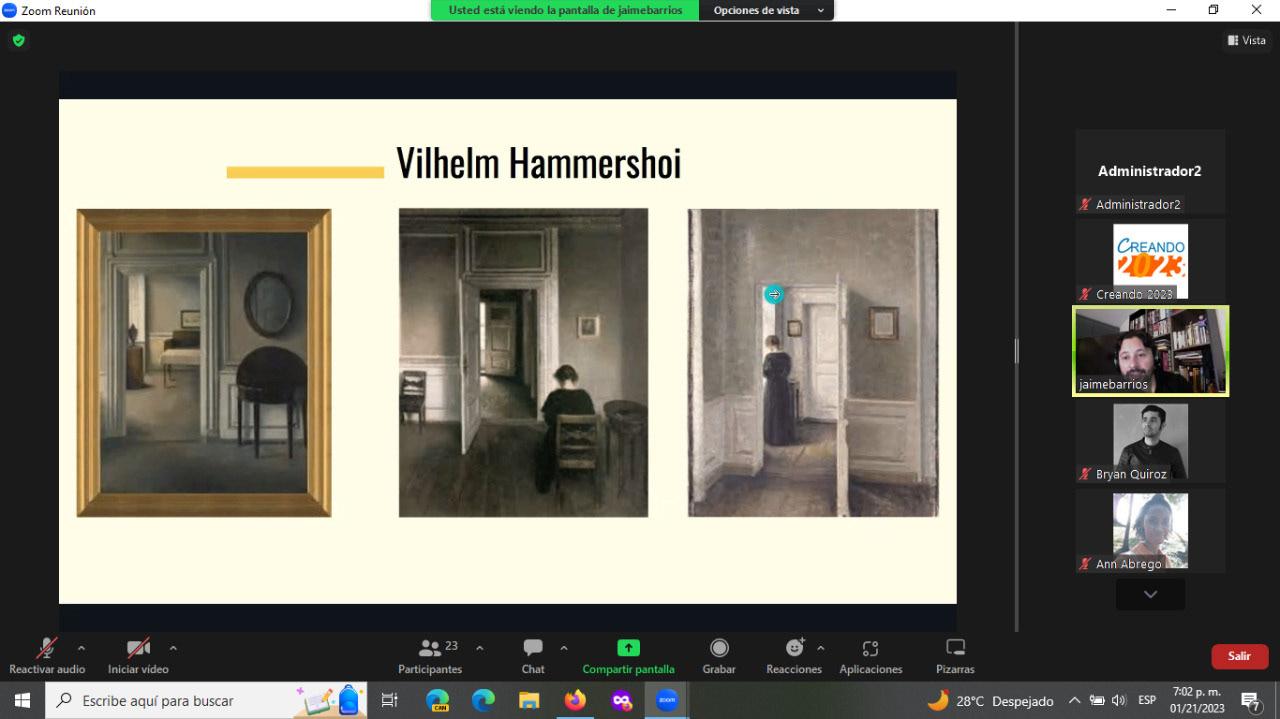Screen dimensions: 1280x719
Task: Open File Explorer from taskbar
Action: pyautogui.click(x=529, y=700)
